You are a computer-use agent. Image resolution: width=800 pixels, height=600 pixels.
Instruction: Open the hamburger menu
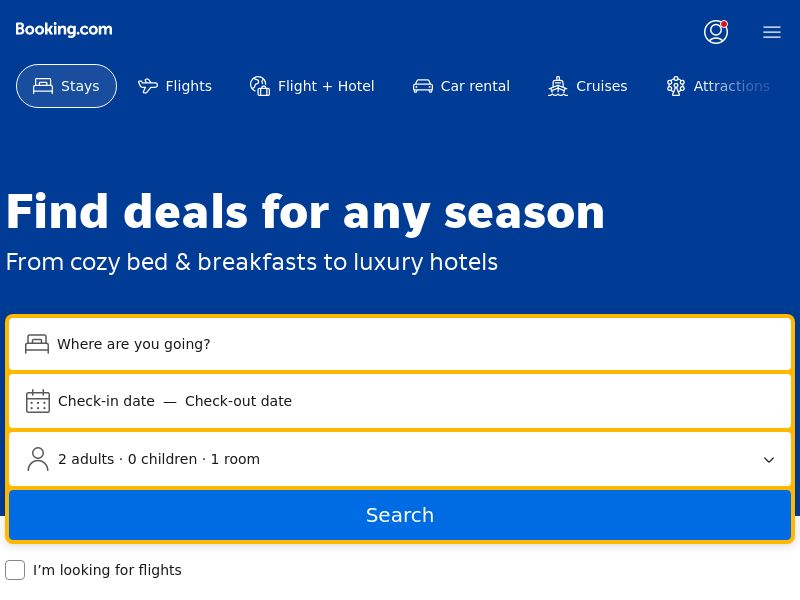[x=772, y=32]
